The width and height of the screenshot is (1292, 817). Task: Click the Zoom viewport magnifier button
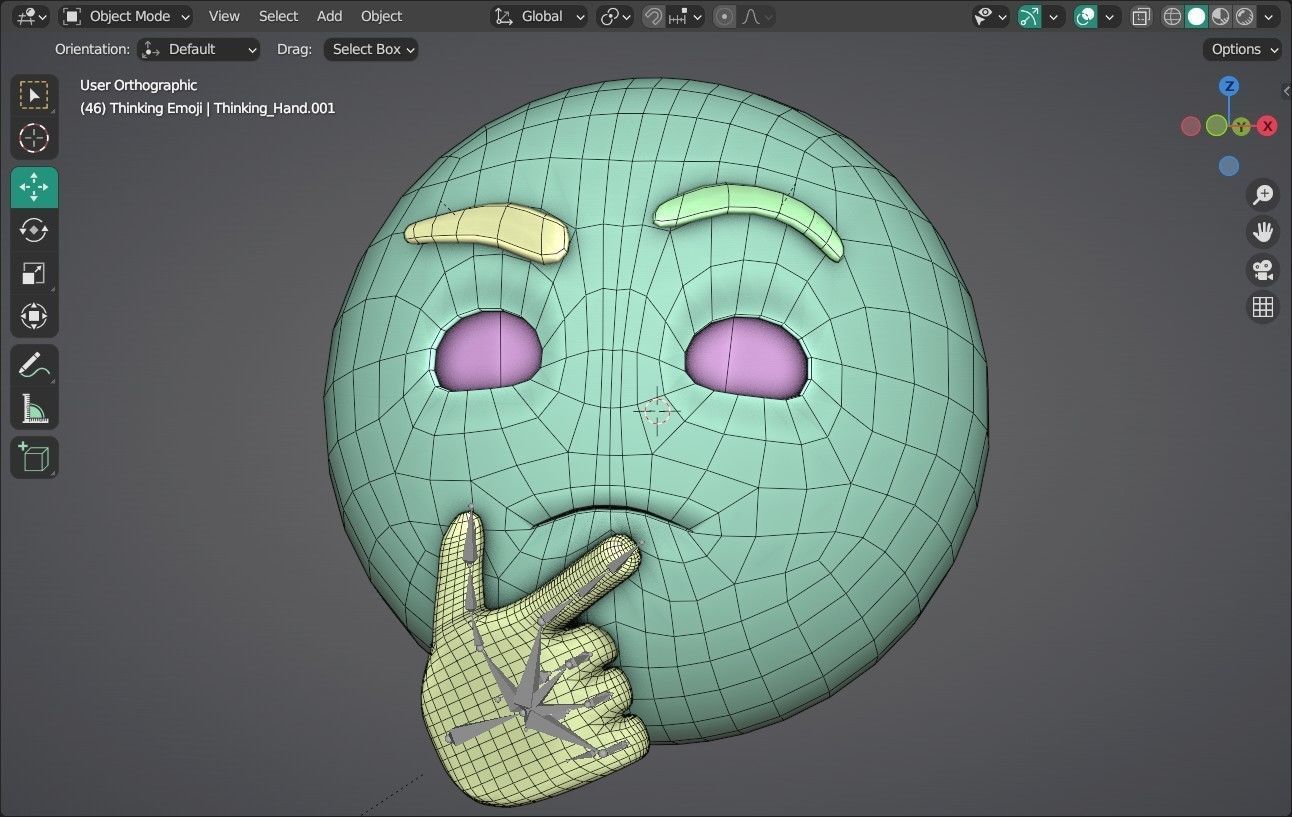1263,194
